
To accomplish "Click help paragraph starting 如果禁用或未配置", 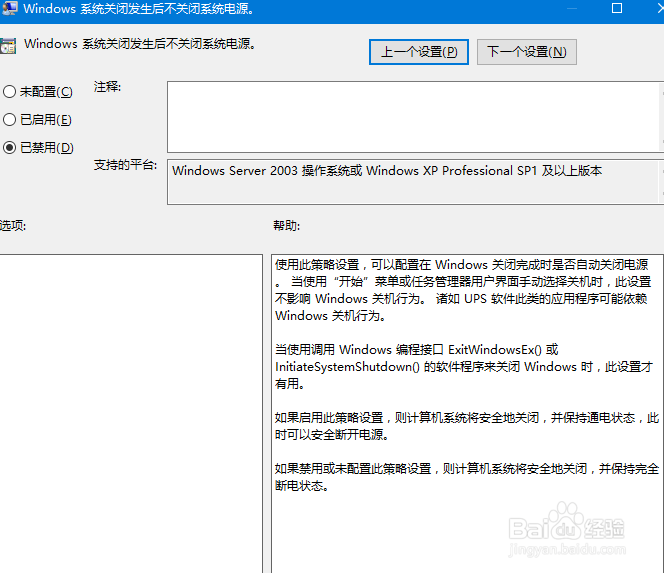I will point(467,477).
